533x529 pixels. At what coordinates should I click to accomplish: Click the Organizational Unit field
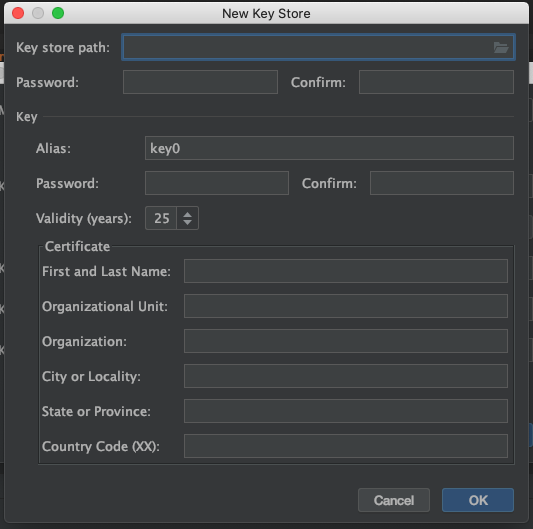pos(346,306)
